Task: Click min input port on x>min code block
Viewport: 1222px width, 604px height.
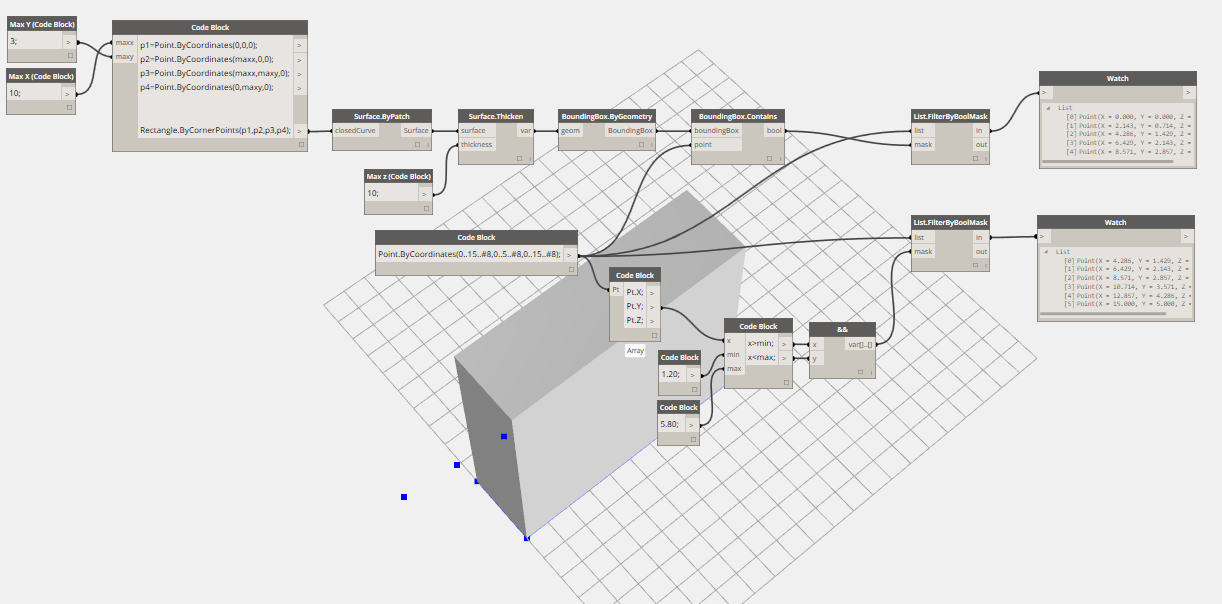Action: 735,354
